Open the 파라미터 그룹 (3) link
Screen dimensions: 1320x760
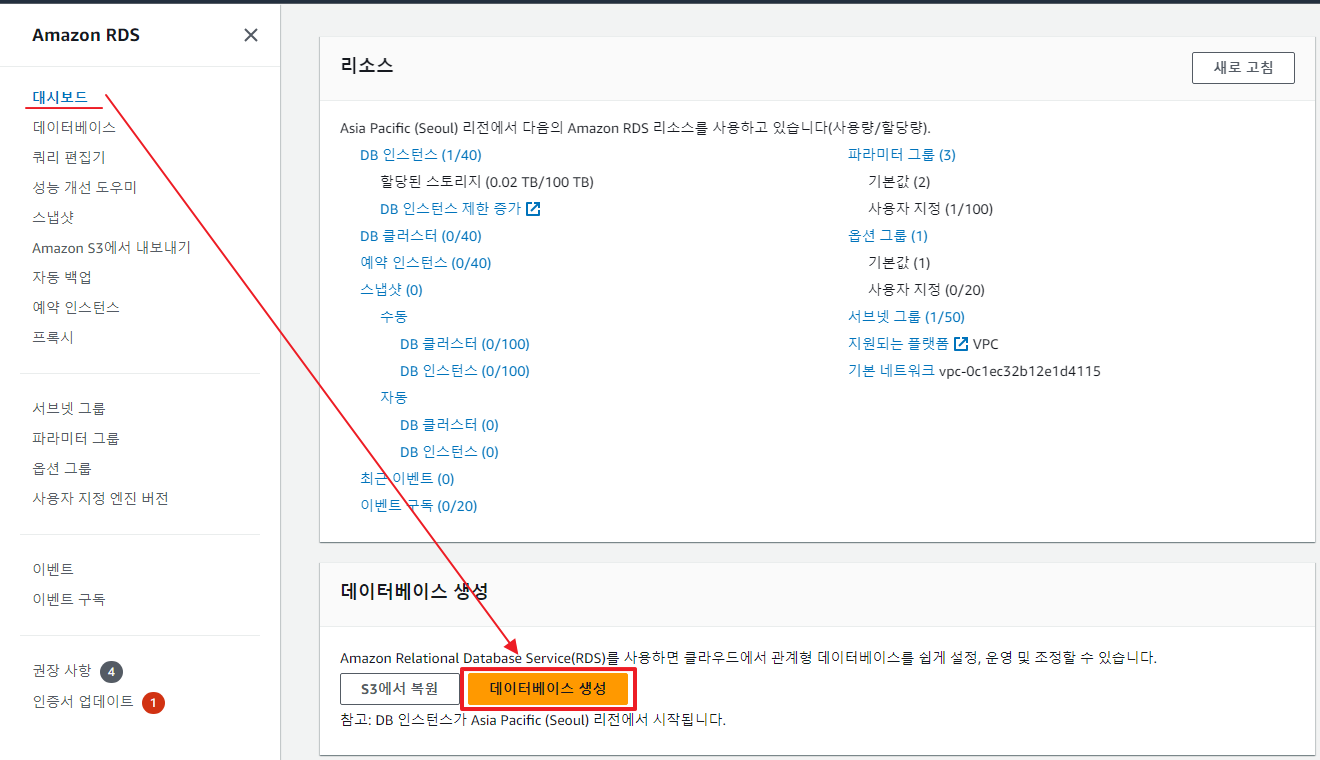(902, 155)
